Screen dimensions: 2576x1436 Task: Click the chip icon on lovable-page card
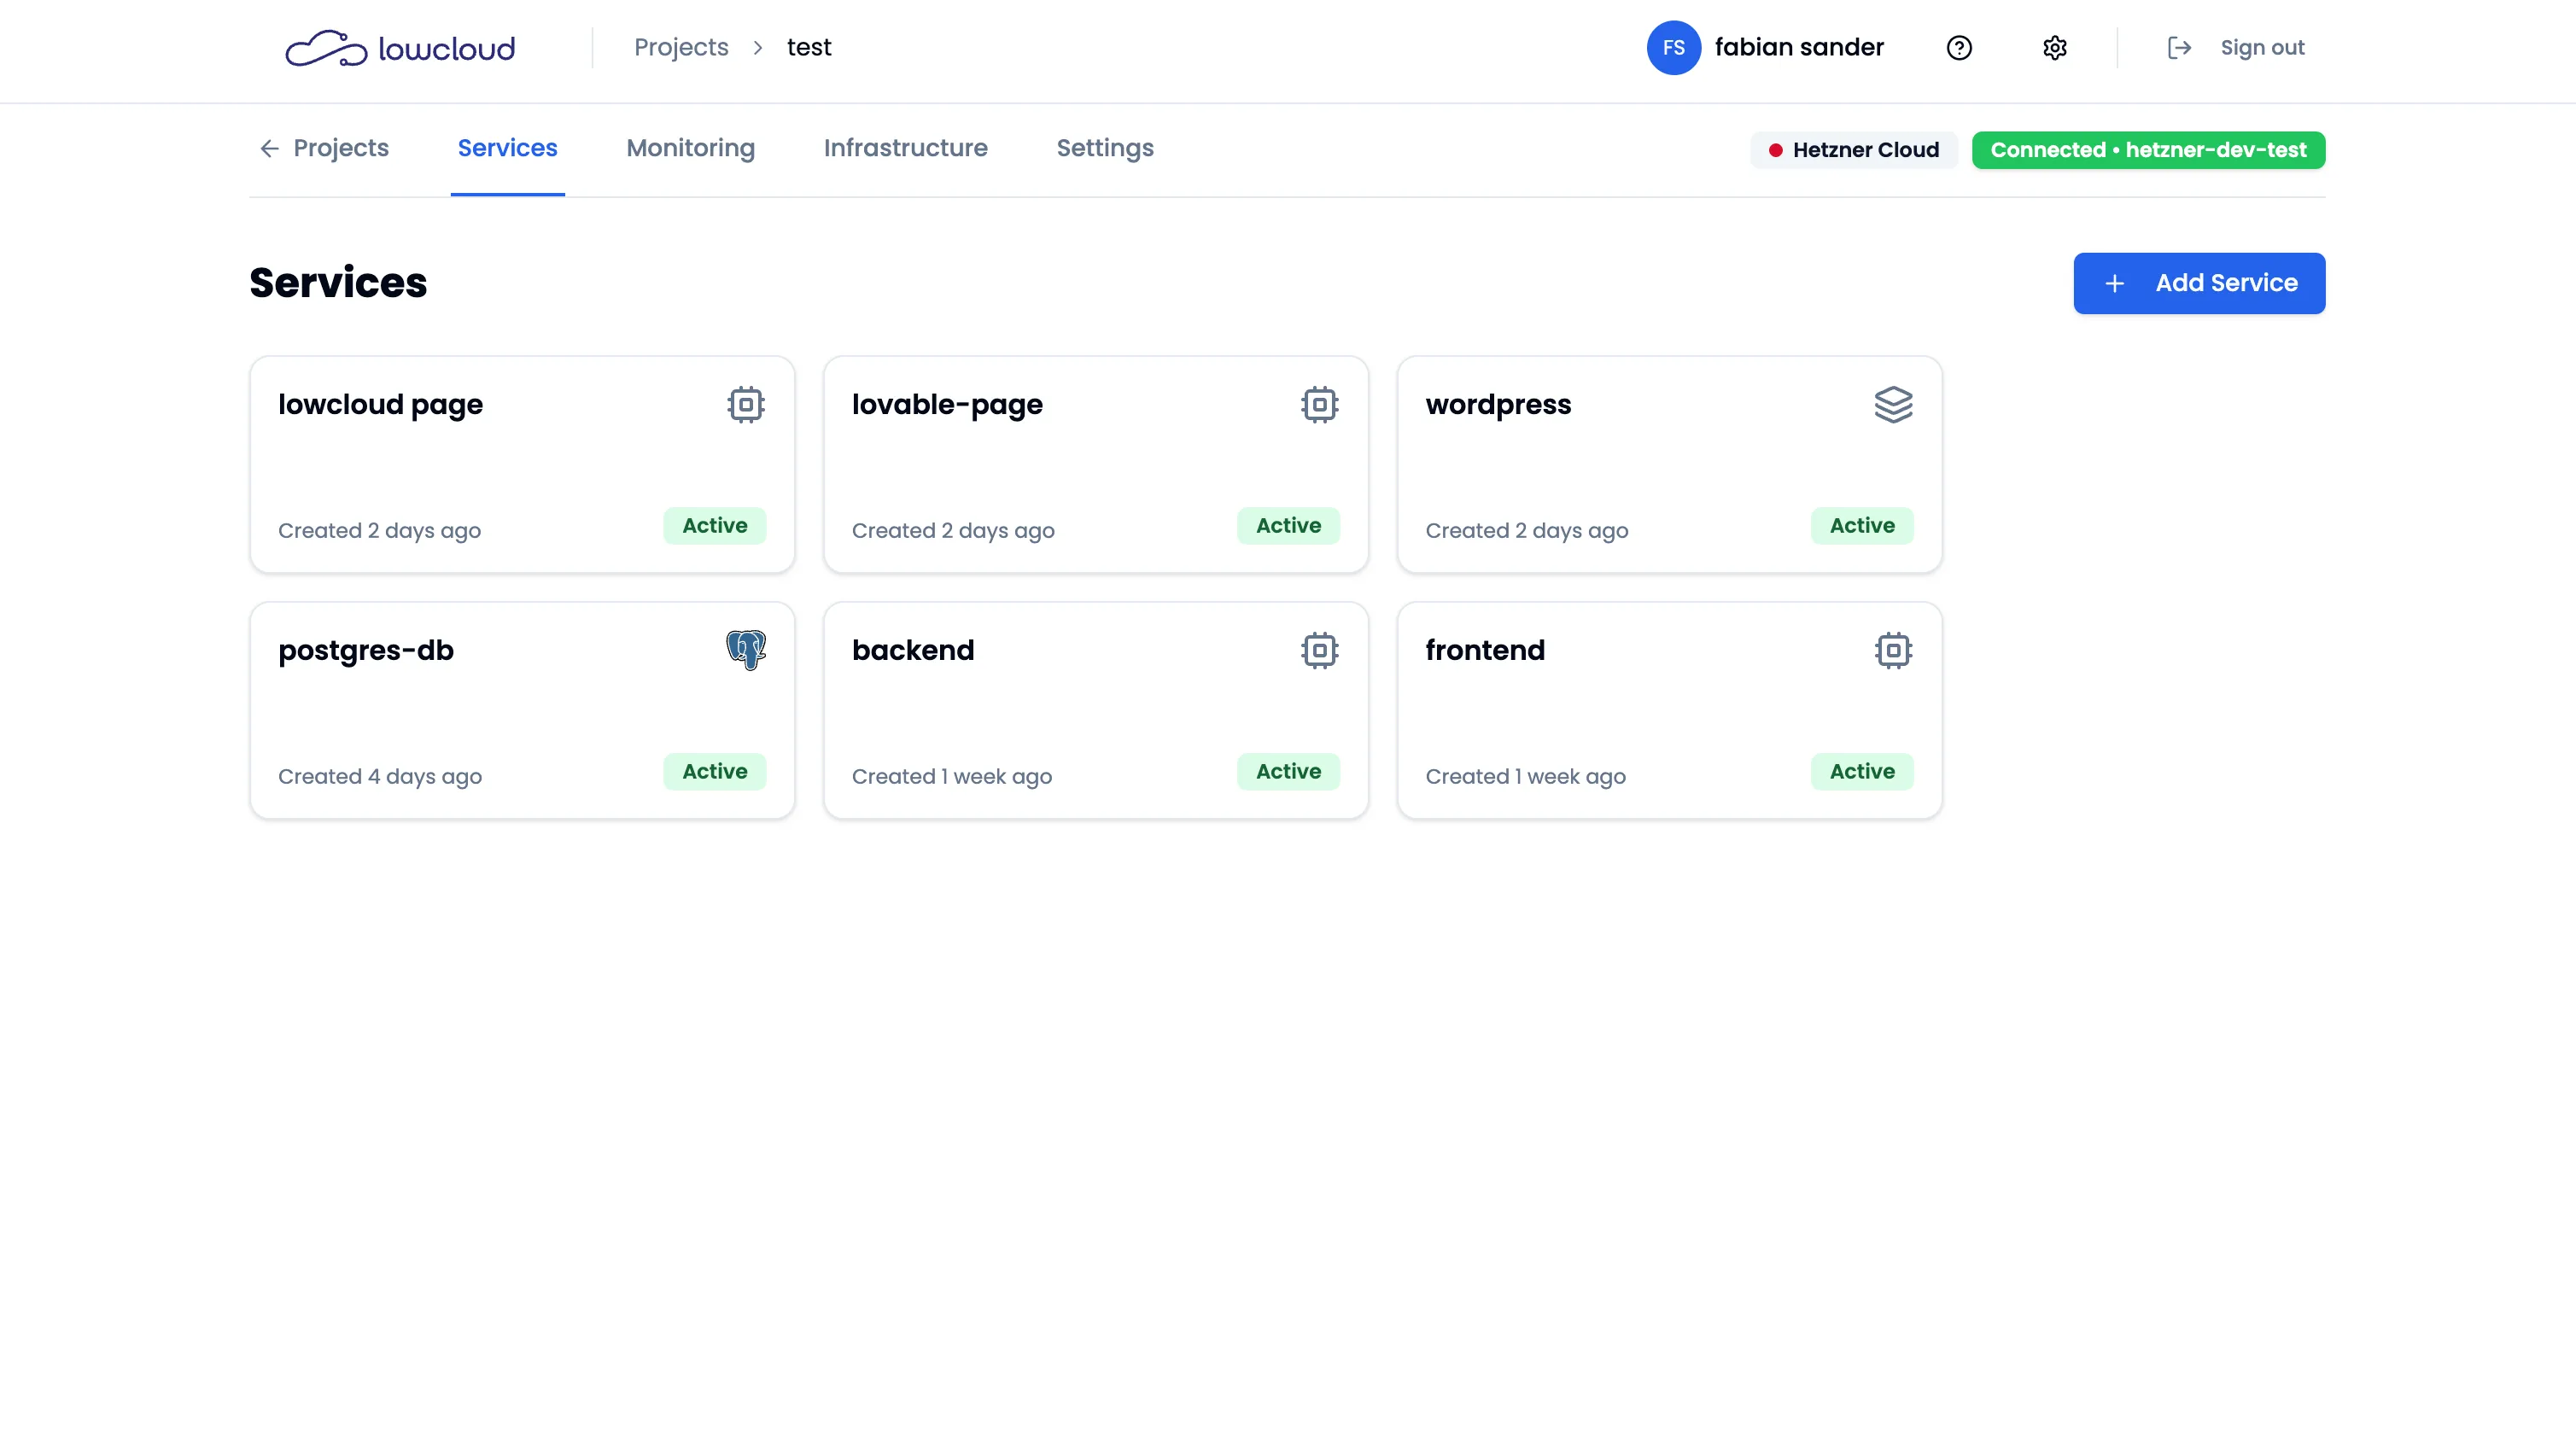pos(1320,404)
